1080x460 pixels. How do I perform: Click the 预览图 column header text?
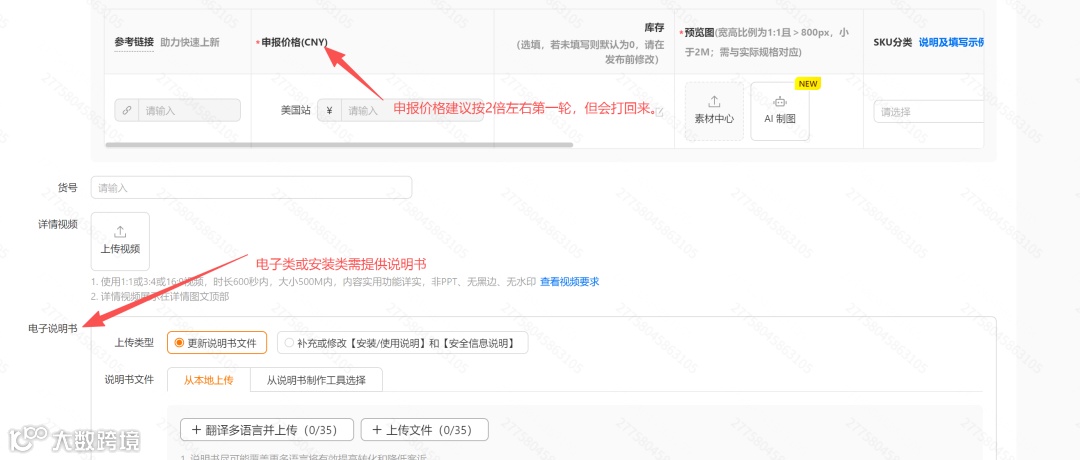[700, 32]
